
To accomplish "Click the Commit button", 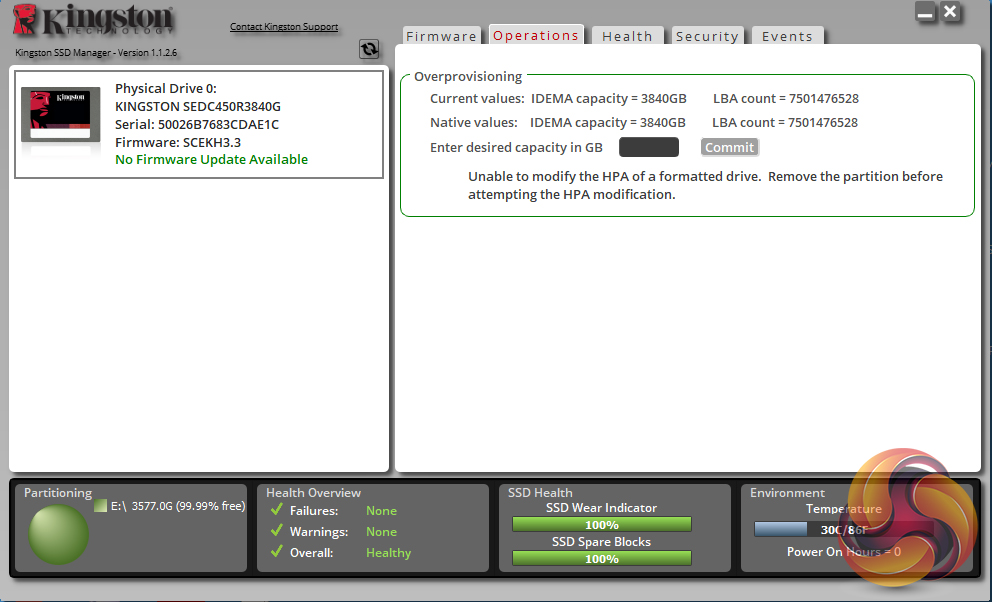I will [x=729, y=147].
